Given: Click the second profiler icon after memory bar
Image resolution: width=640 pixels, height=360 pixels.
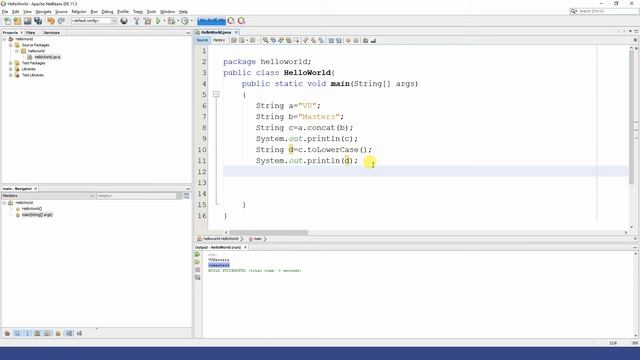Looking at the screenshot, I should pos(242,21).
